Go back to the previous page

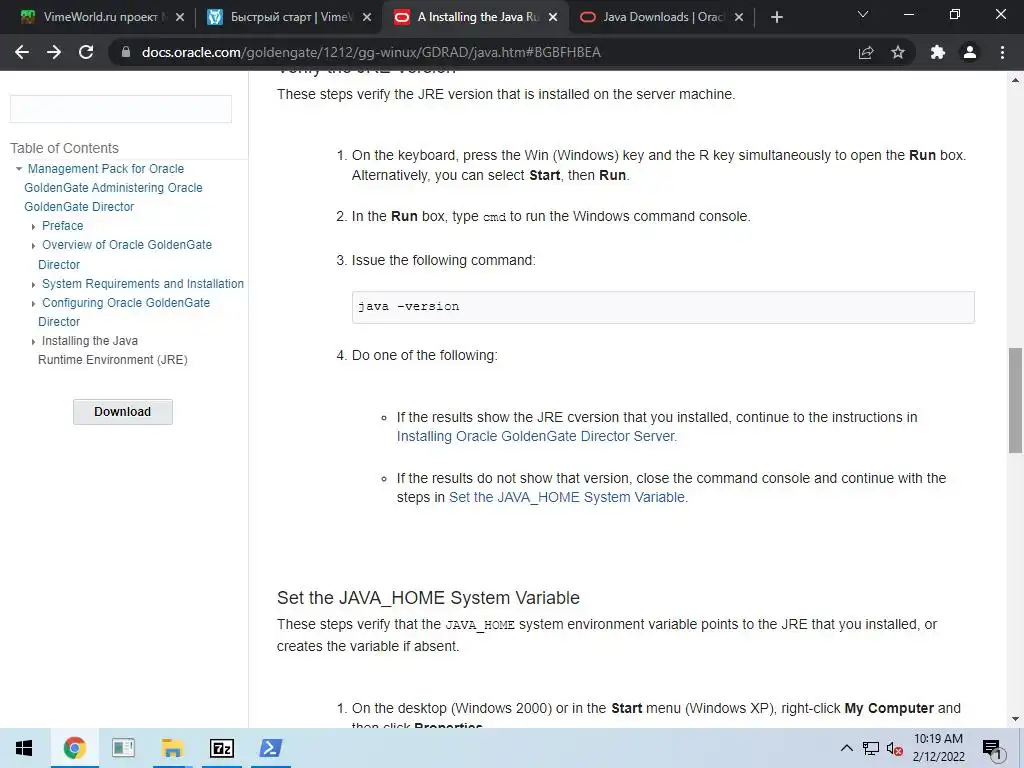pos(22,52)
